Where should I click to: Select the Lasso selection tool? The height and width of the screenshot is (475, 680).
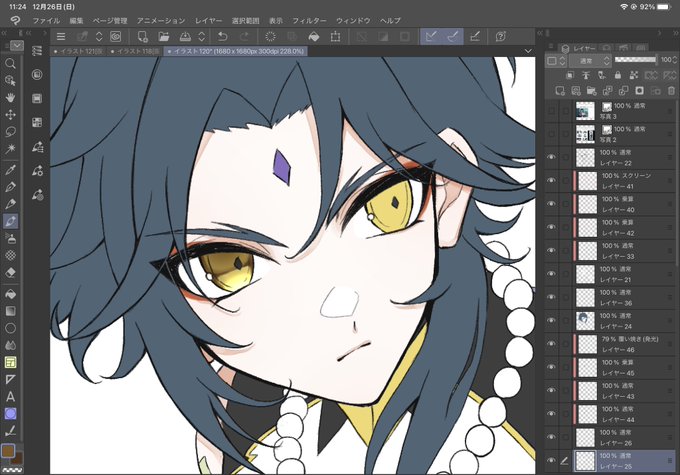click(10, 131)
